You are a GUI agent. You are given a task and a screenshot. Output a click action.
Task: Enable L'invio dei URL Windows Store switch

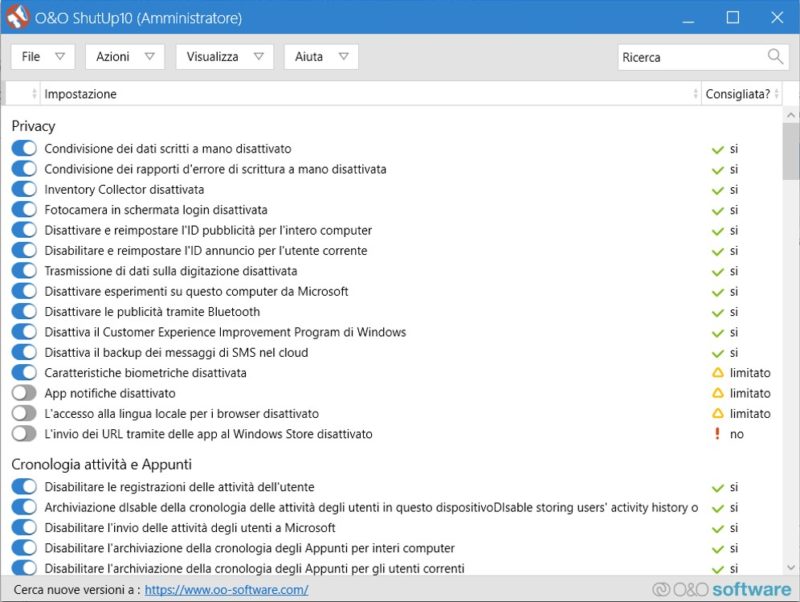pyautogui.click(x=24, y=434)
